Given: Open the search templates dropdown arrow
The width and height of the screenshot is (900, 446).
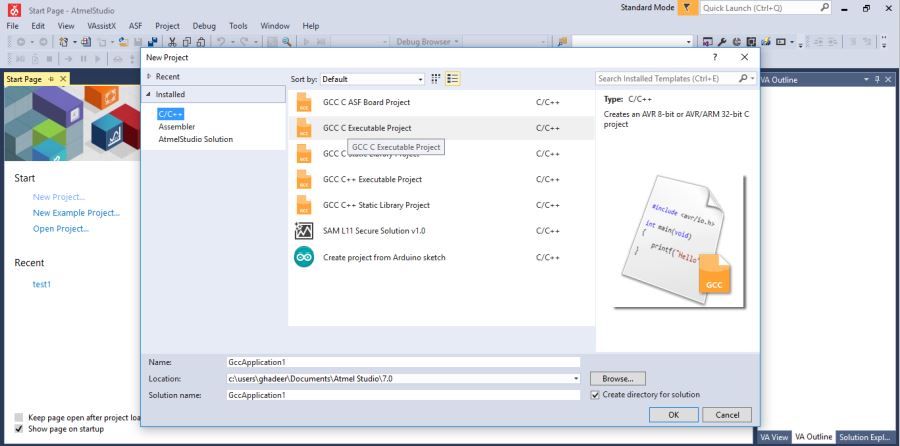Looking at the screenshot, I should pos(752,79).
